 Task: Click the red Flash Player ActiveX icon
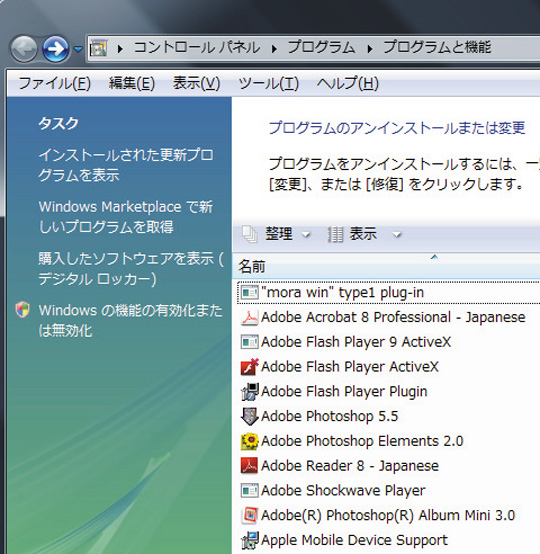click(x=250, y=367)
